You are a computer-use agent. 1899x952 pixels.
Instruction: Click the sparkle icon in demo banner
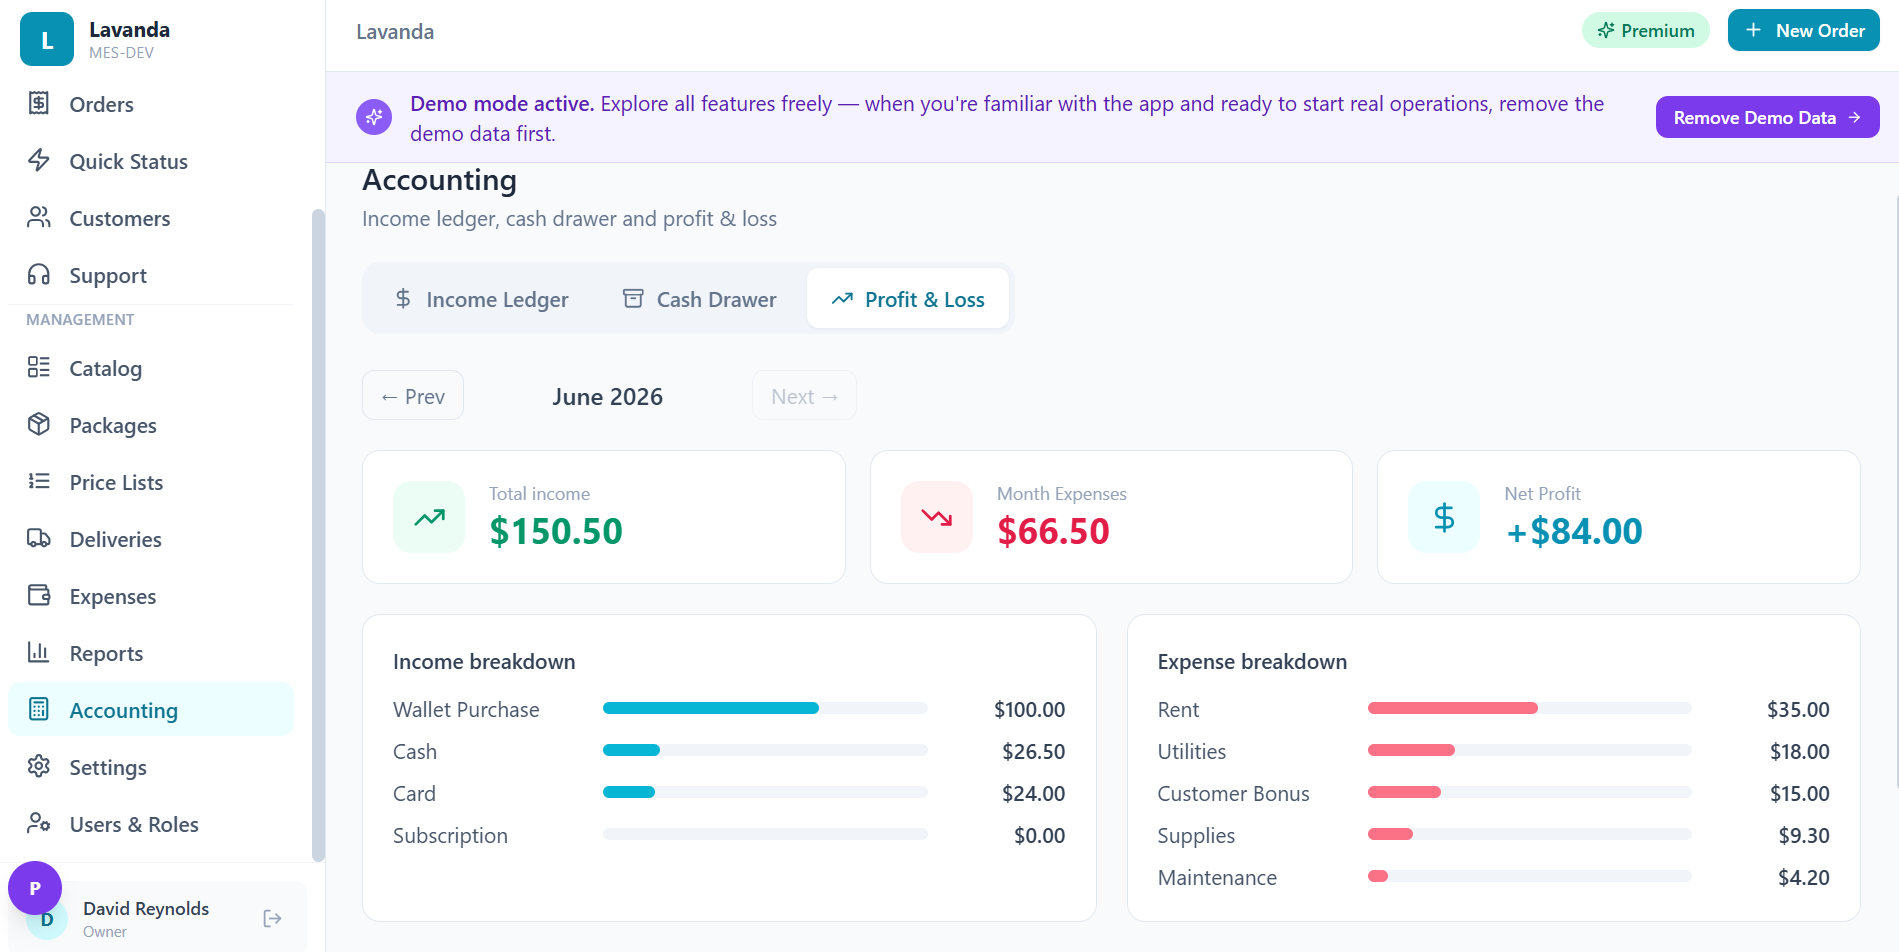click(x=374, y=117)
